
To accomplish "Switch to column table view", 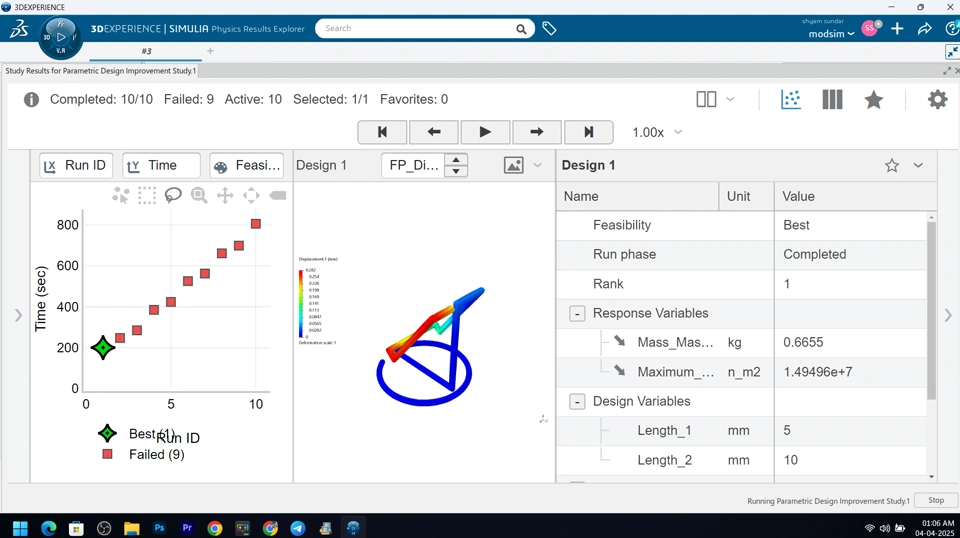I will [832, 99].
